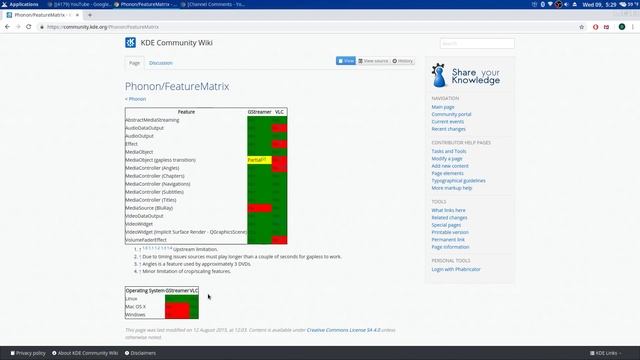Open the What links here link
This screenshot has height=360, width=640.
pyautogui.click(x=449, y=210)
